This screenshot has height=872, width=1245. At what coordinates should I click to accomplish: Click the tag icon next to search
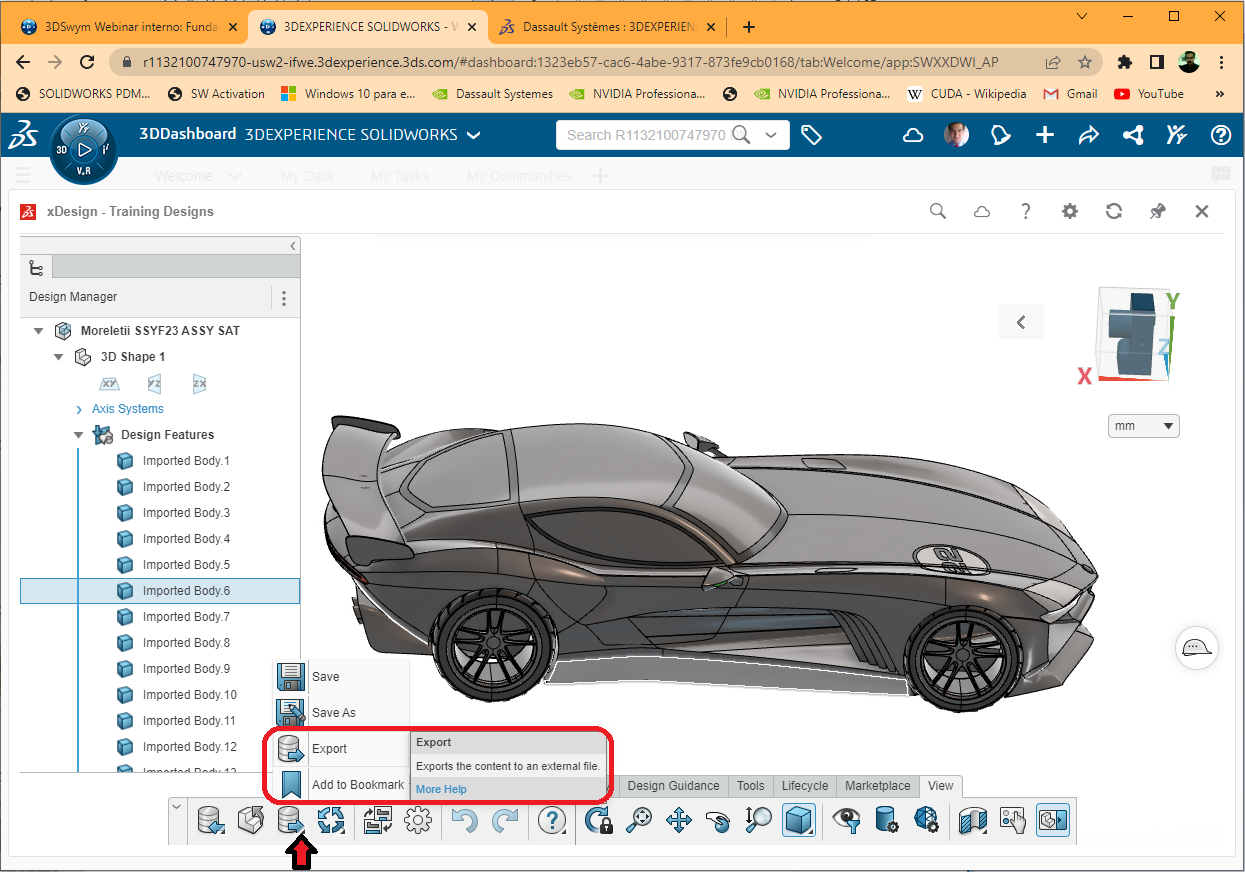pos(811,135)
